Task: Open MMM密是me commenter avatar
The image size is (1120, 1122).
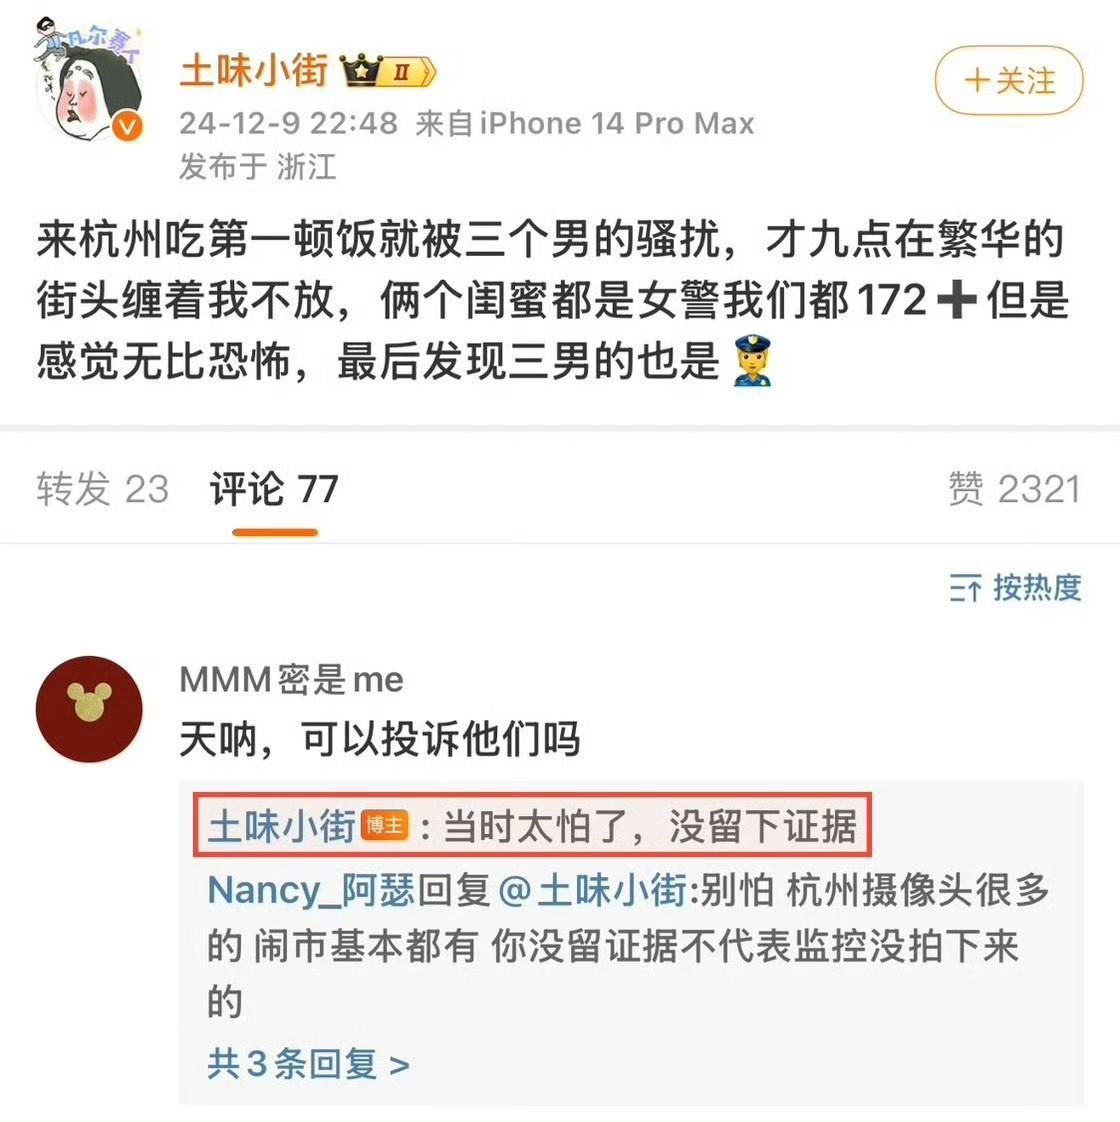Action: pos(89,709)
